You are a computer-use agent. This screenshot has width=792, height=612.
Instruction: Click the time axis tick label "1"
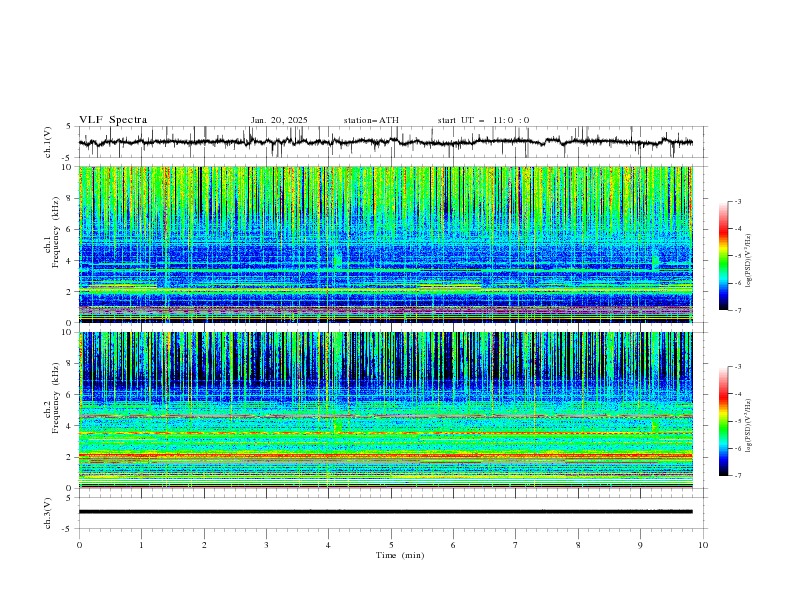tap(141, 545)
